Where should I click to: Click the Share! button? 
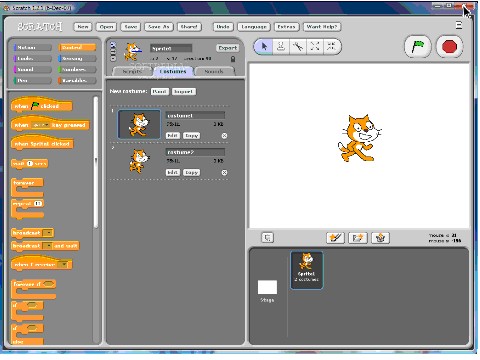[x=189, y=27]
